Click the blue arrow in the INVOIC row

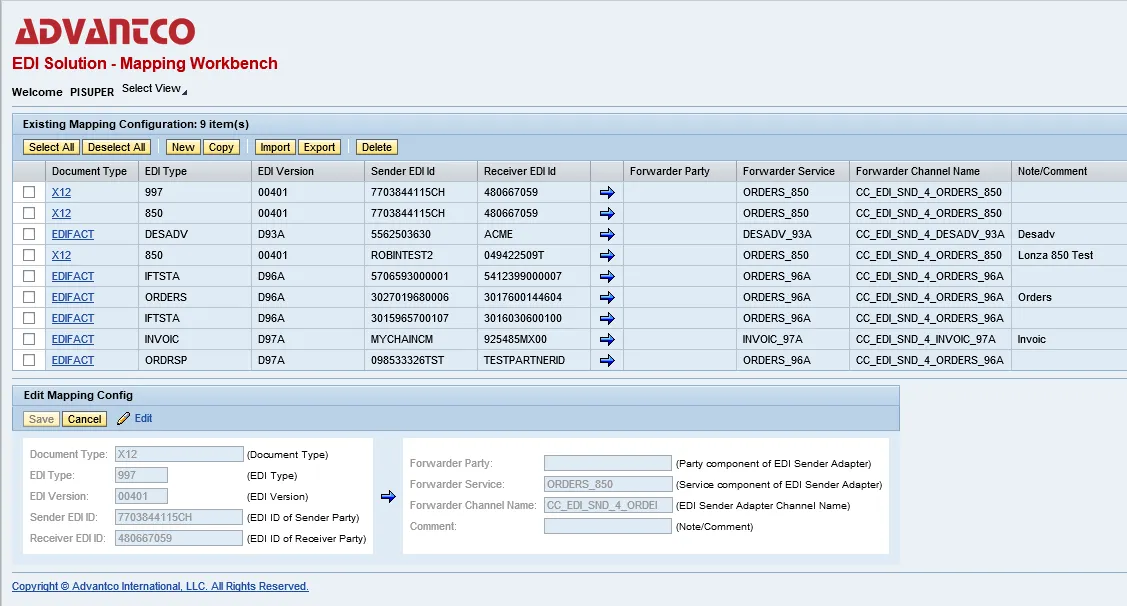(x=607, y=339)
